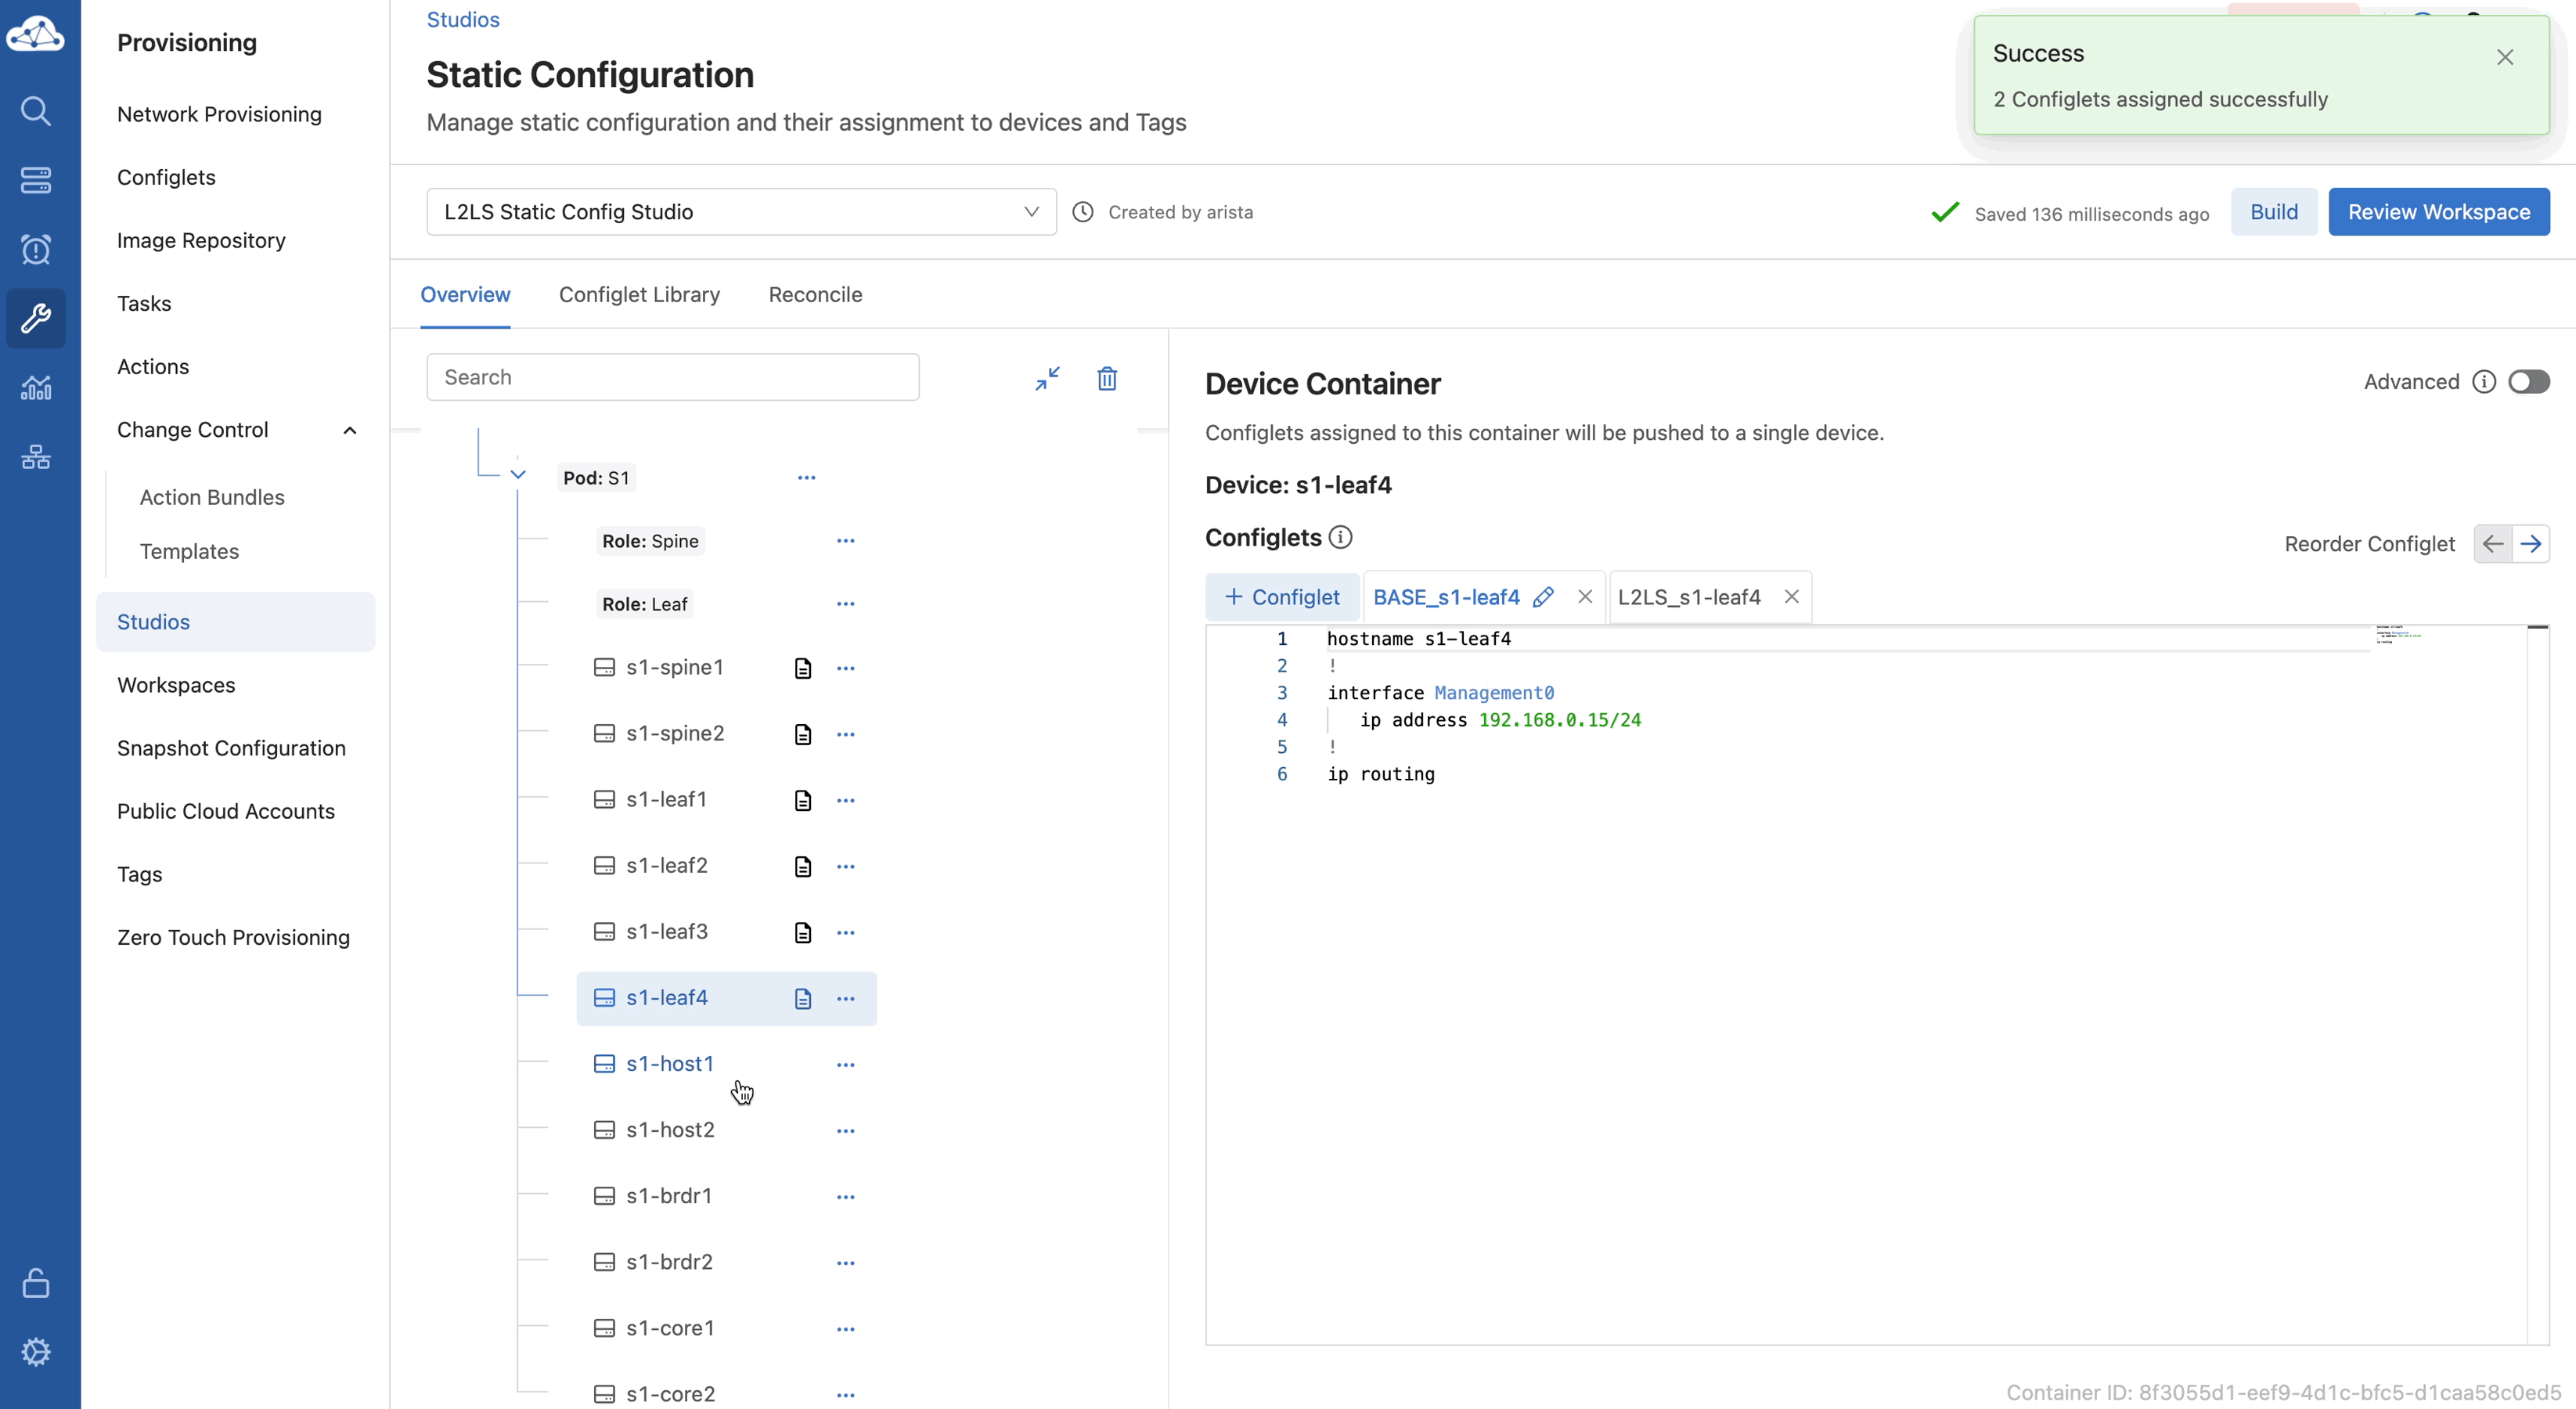Dismiss the Success notification
2576x1409 pixels.
coord(2504,57)
